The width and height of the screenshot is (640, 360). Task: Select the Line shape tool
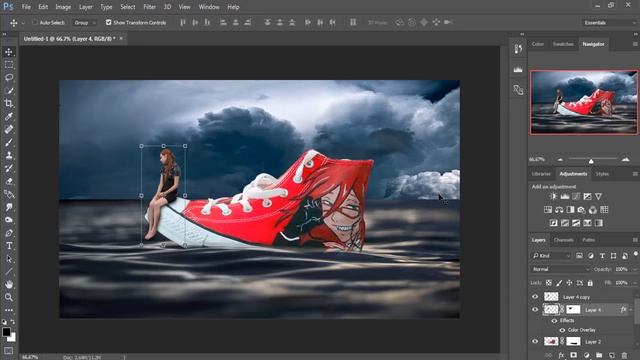click(9, 272)
